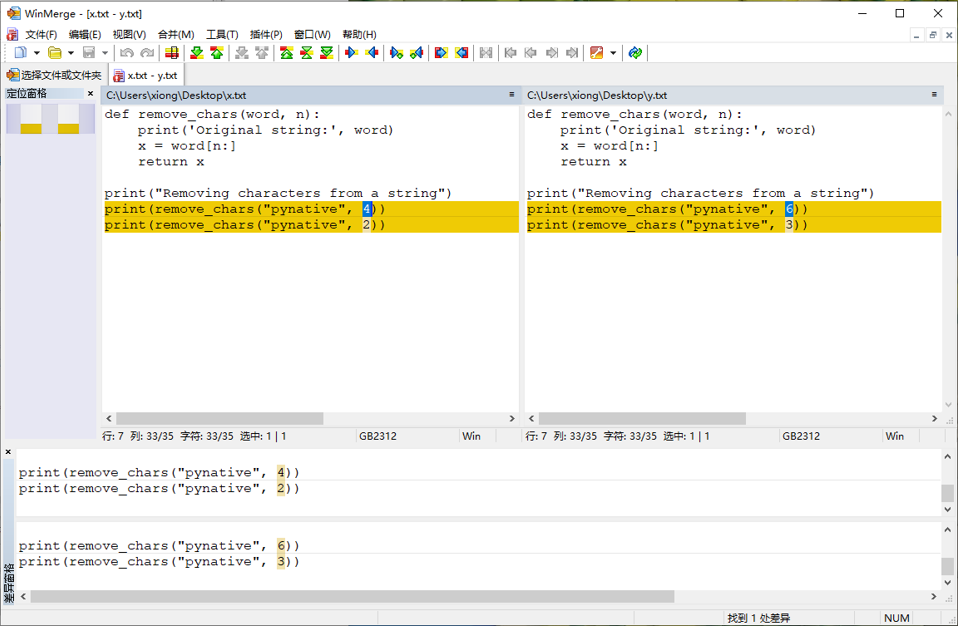Jump to First Difference icon

coord(287,53)
